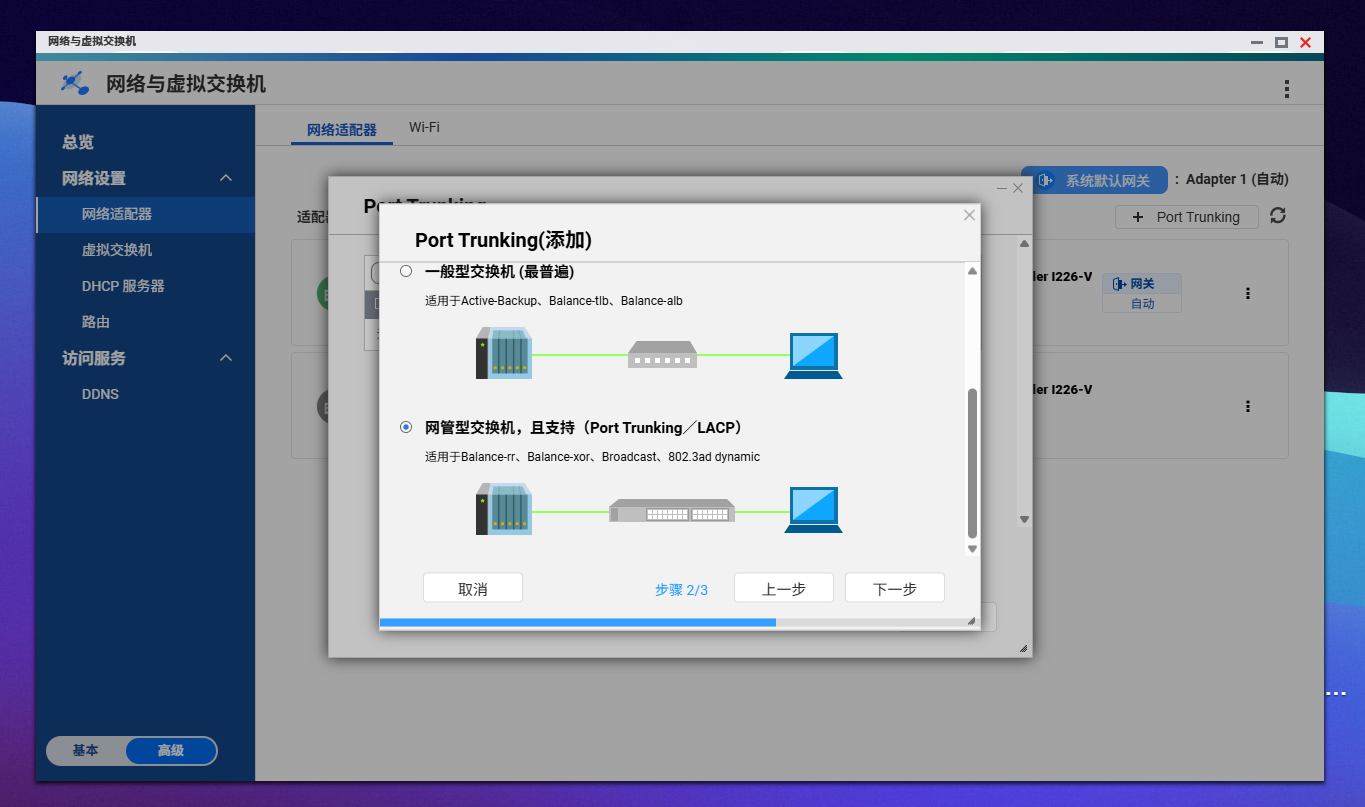Minimize the 网络与虚拟交换机 window
Image resolution: width=1365 pixels, height=807 pixels.
pyautogui.click(x=1257, y=42)
